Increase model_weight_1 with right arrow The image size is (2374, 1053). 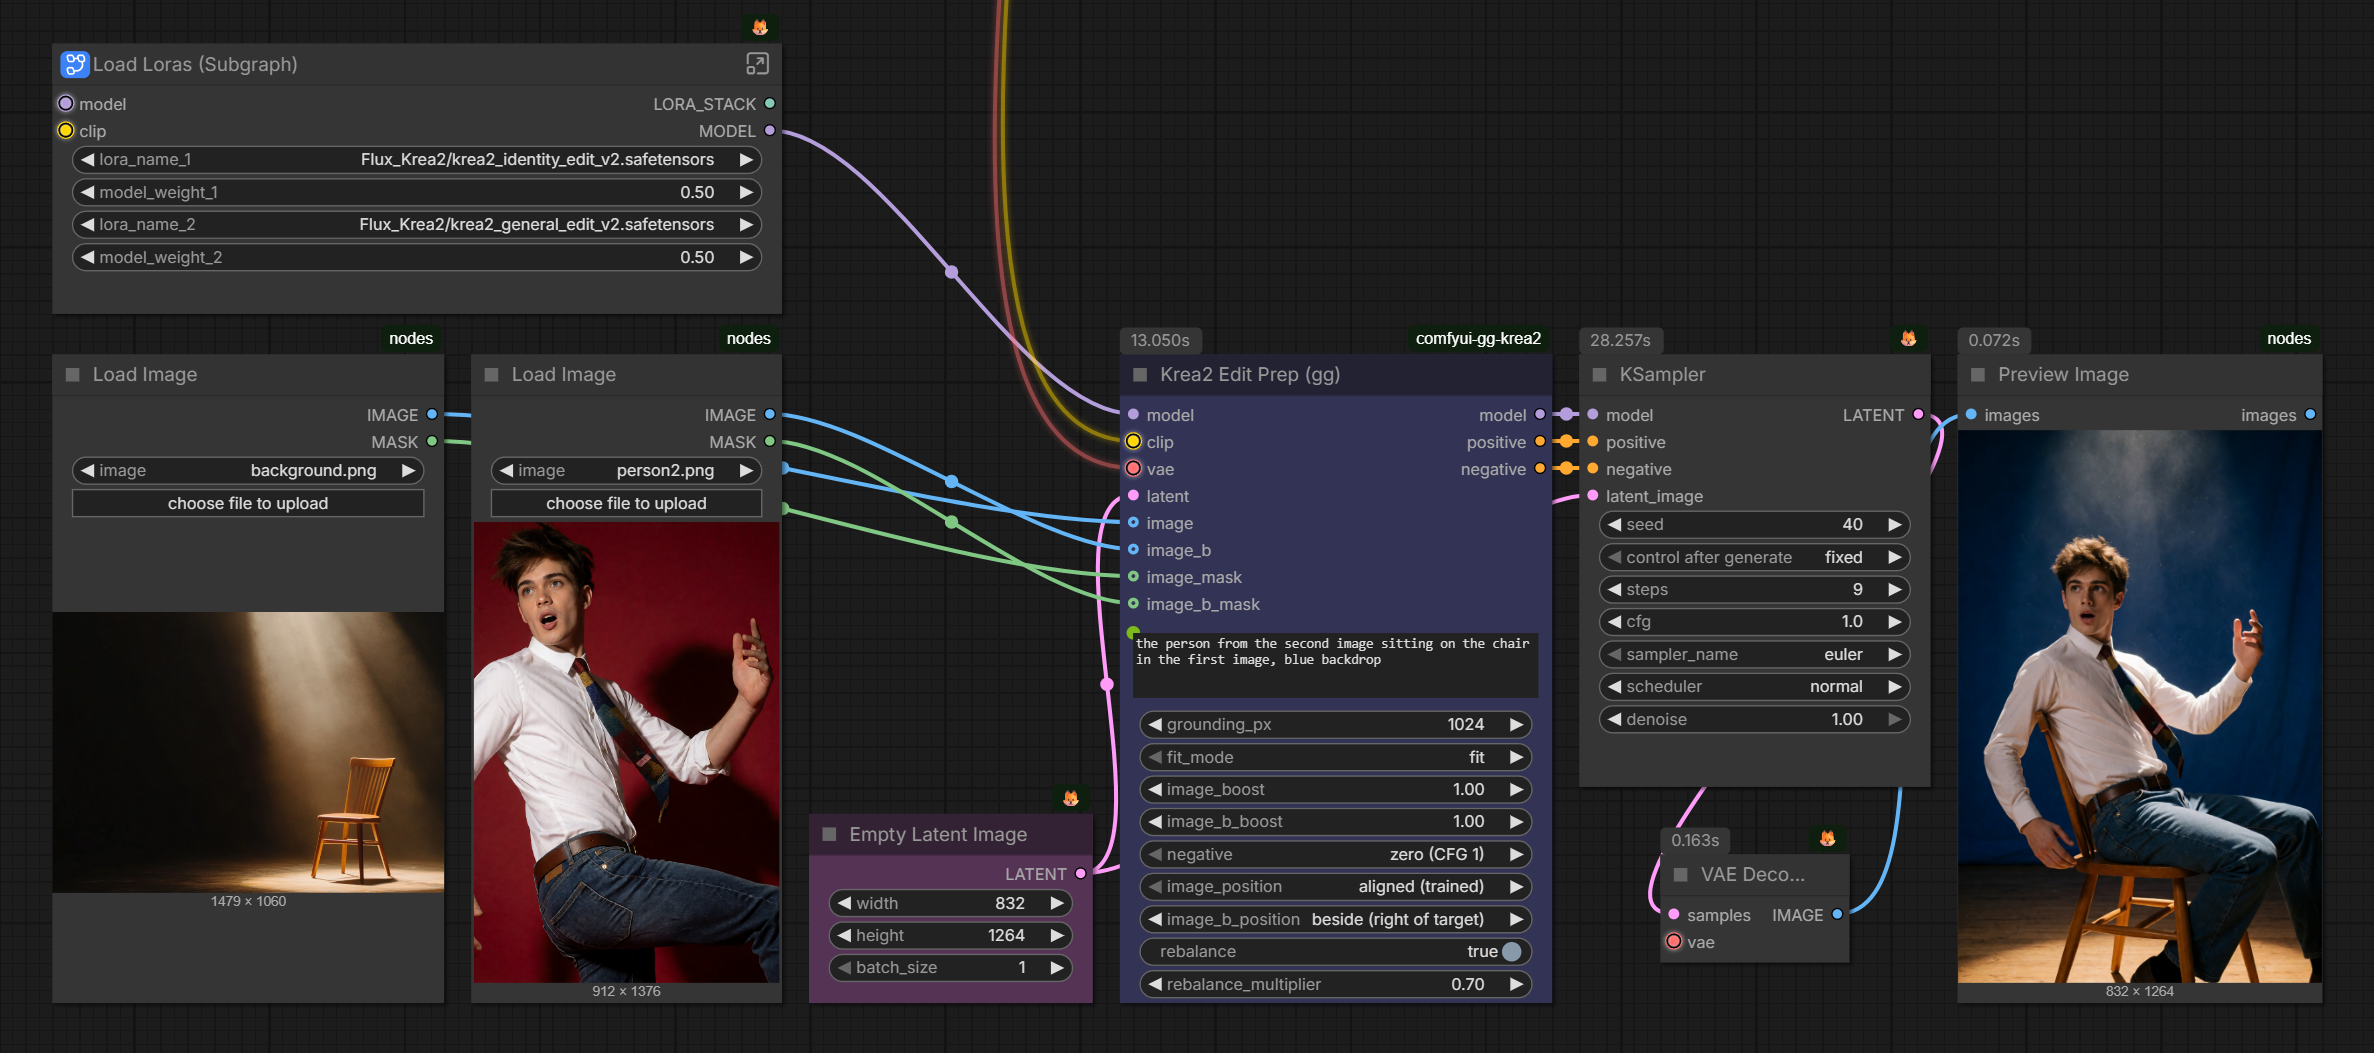(x=746, y=192)
